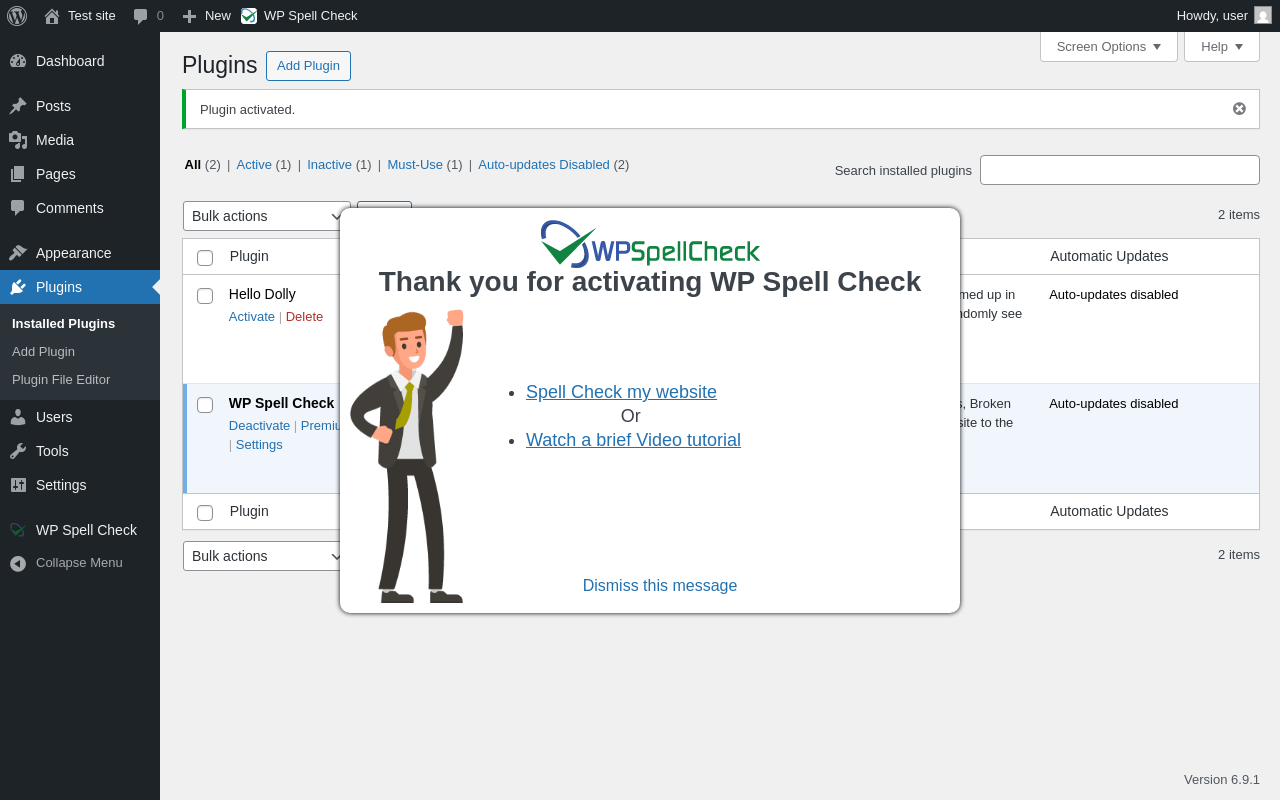Tick the select-all checkbox in table header
The width and height of the screenshot is (1280, 800).
(205, 258)
